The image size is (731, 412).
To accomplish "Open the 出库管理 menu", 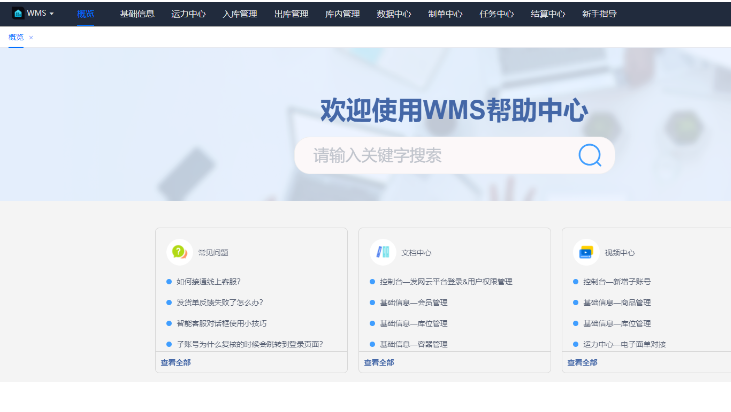I will coord(291,14).
